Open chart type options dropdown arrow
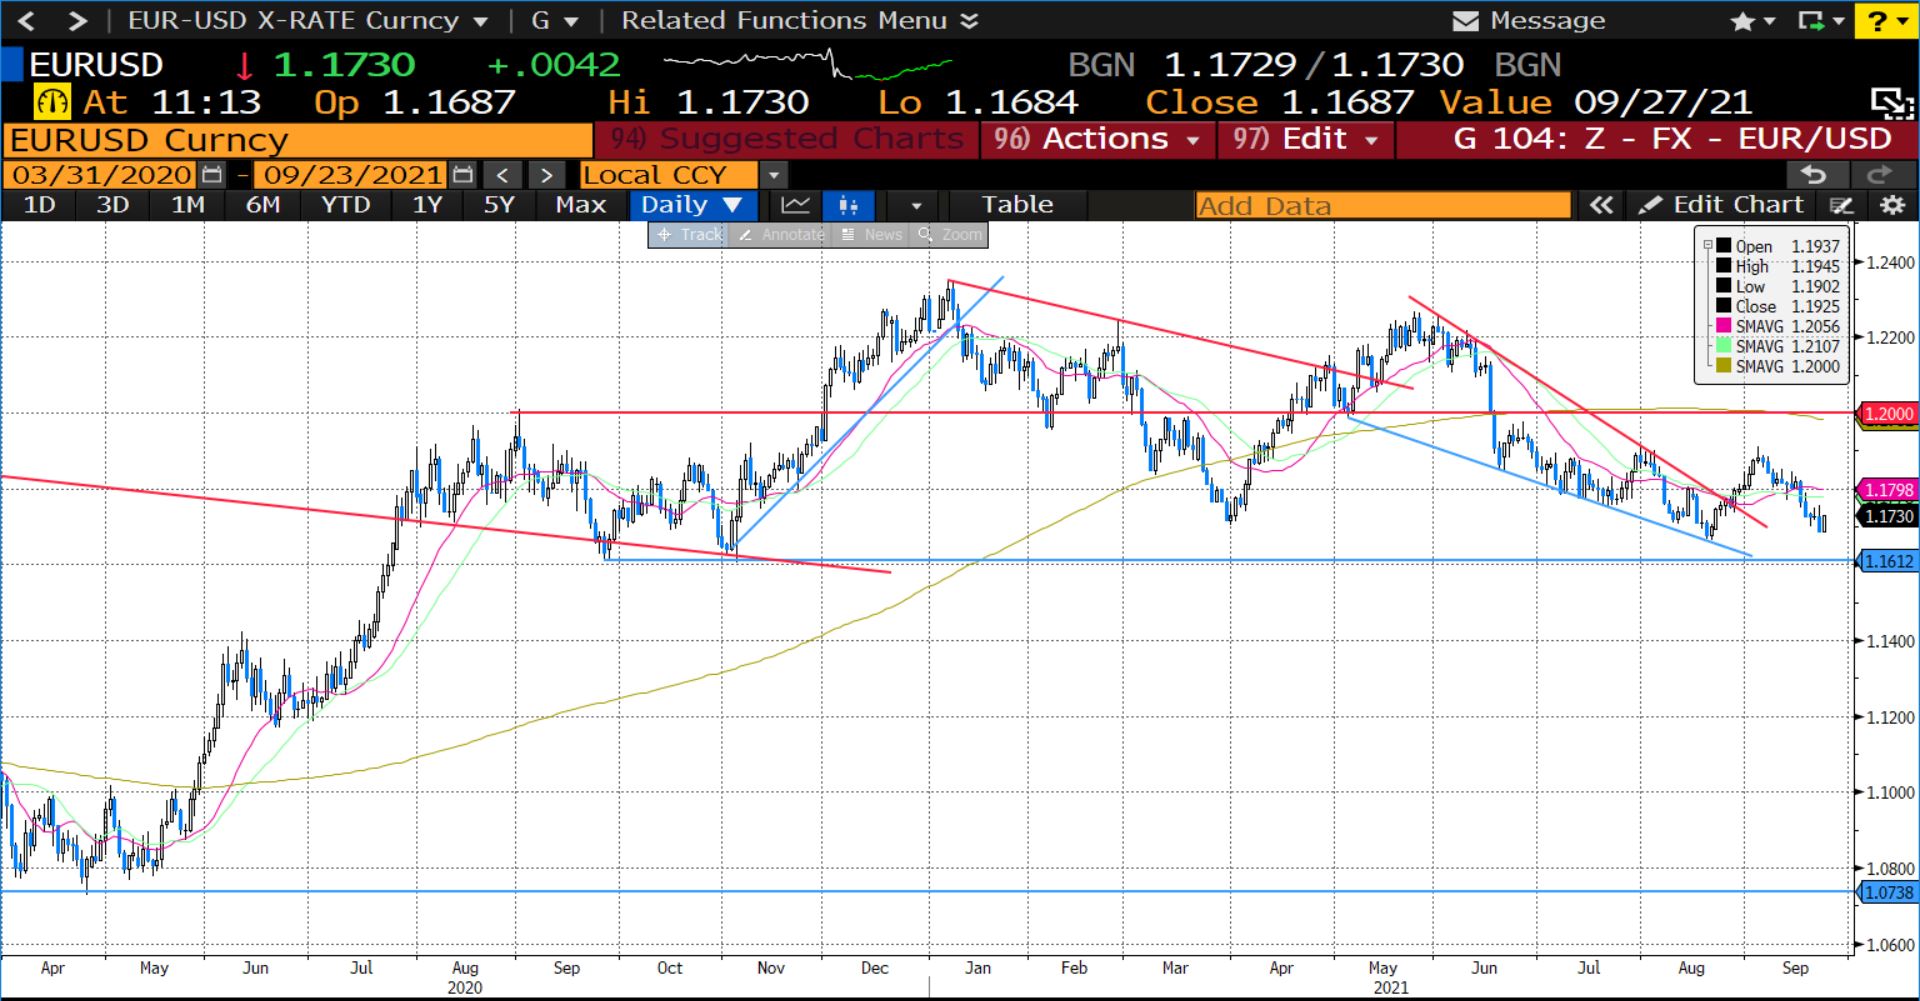Viewport: 1920px width, 1001px height. (x=917, y=206)
